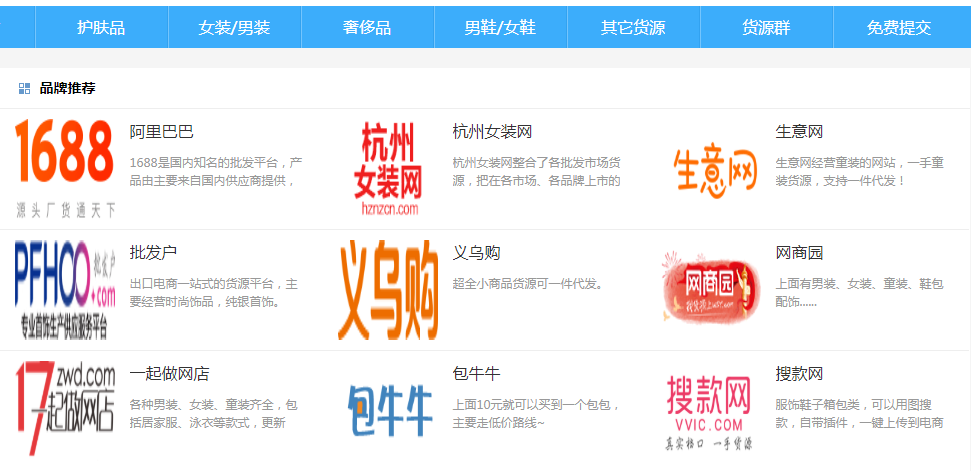Click description starting 杭州女装网整合了各批发市场
The height and width of the screenshot is (471, 971).
coord(537,172)
